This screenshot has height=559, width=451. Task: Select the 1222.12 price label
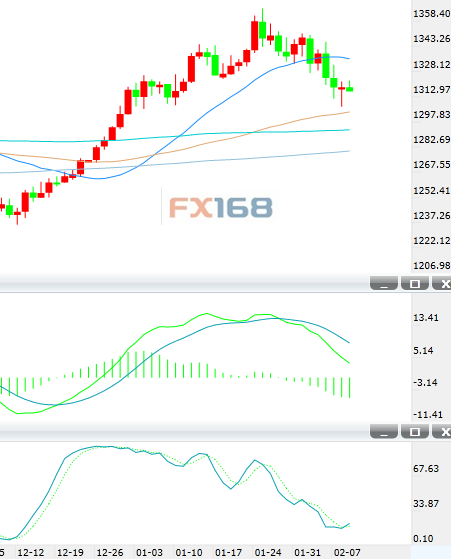pyautogui.click(x=431, y=240)
